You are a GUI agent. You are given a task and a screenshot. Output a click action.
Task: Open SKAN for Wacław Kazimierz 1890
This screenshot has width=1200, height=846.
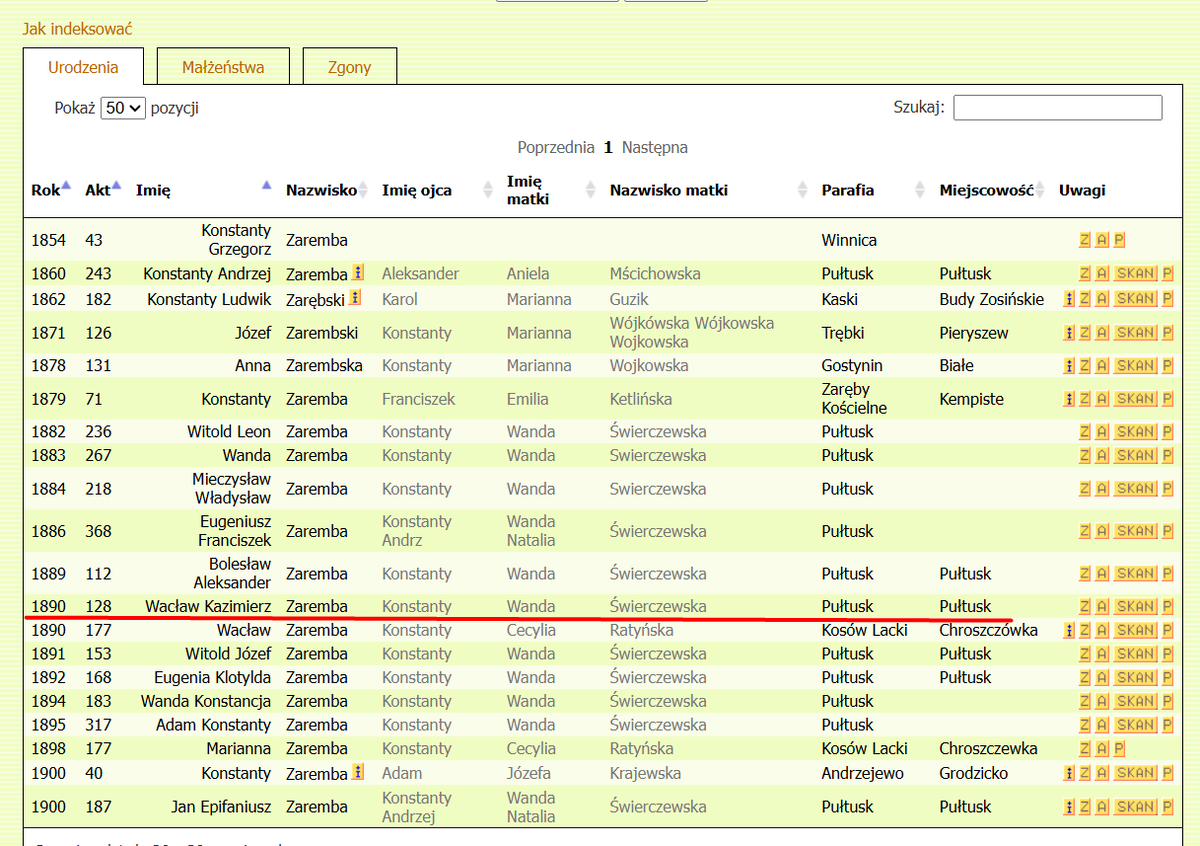tap(1135, 606)
